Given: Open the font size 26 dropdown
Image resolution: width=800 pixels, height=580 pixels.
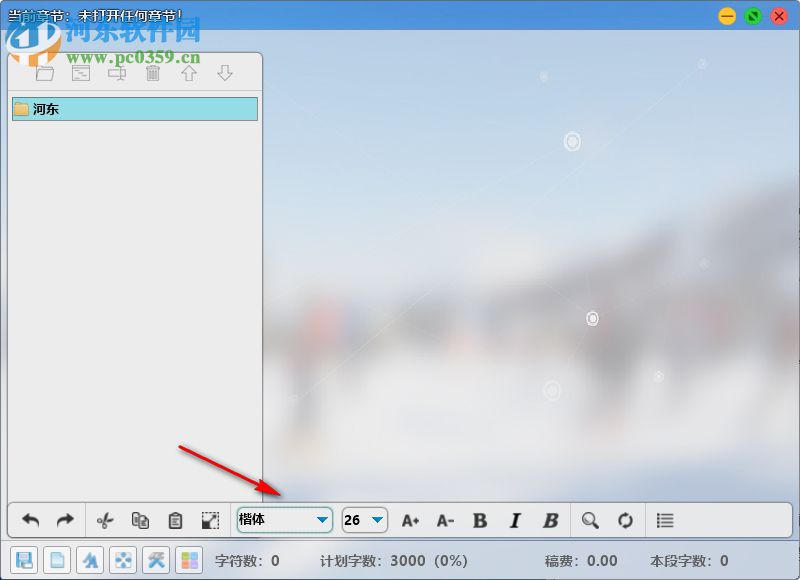Looking at the screenshot, I should [x=364, y=520].
